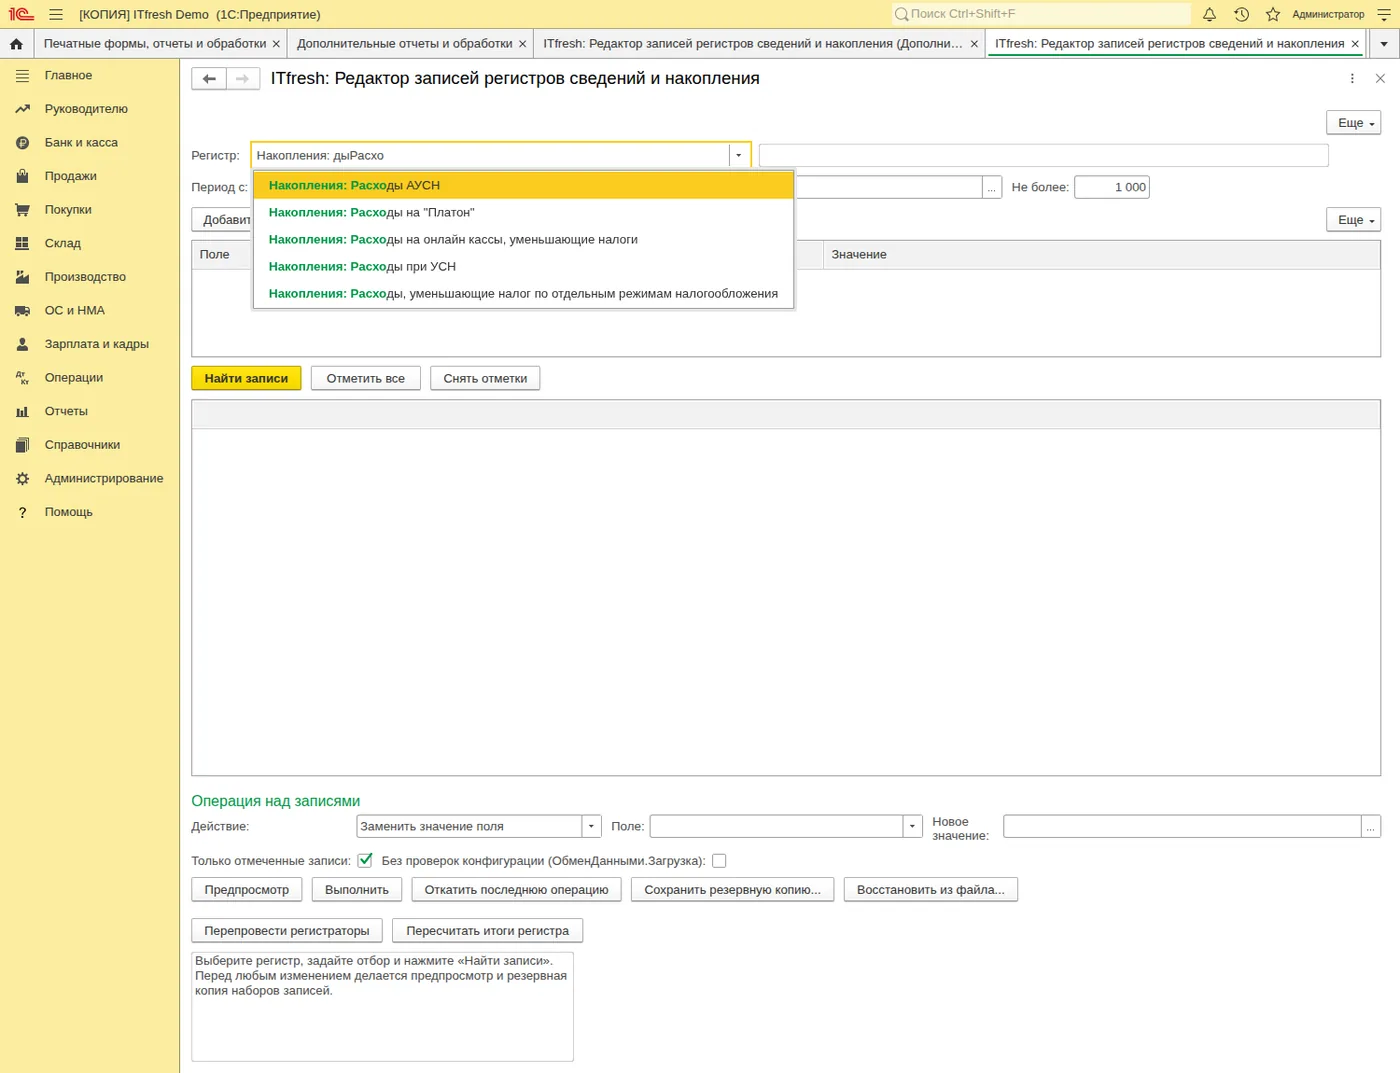Expand the Действие dropdown arrow
This screenshot has height=1073, width=1400.
coord(591,826)
